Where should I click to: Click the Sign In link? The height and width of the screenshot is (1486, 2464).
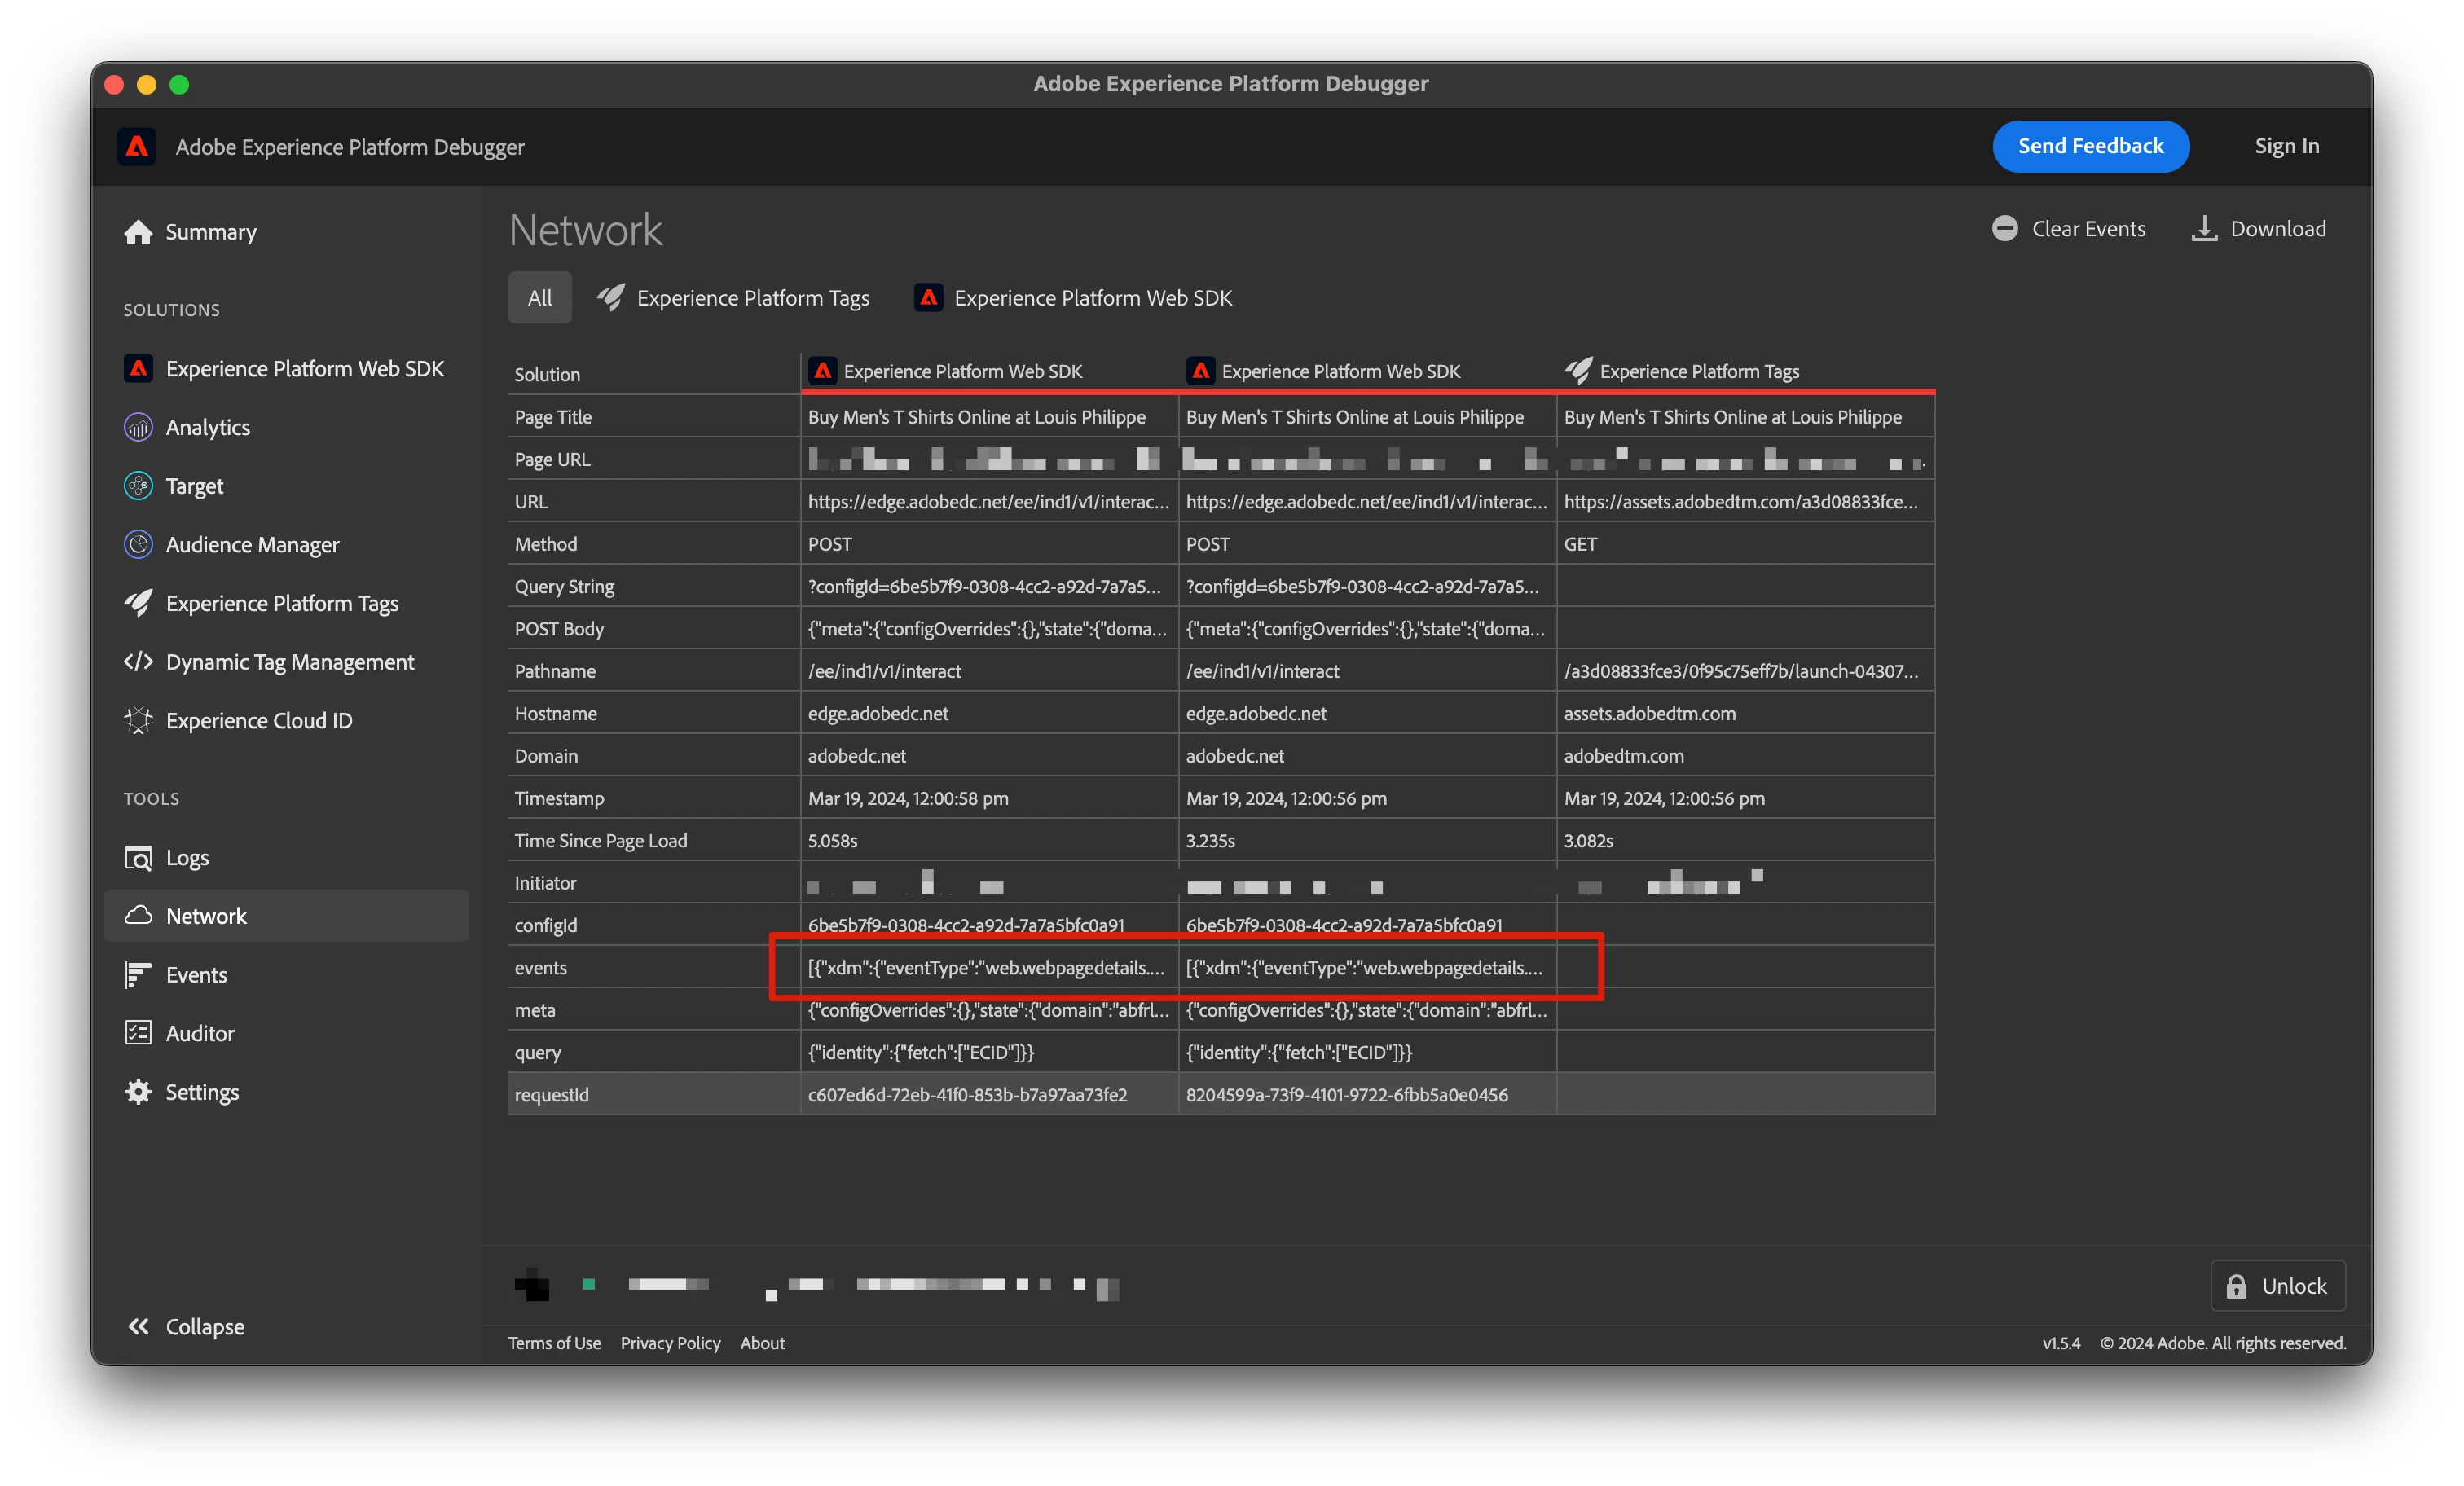(2286, 146)
